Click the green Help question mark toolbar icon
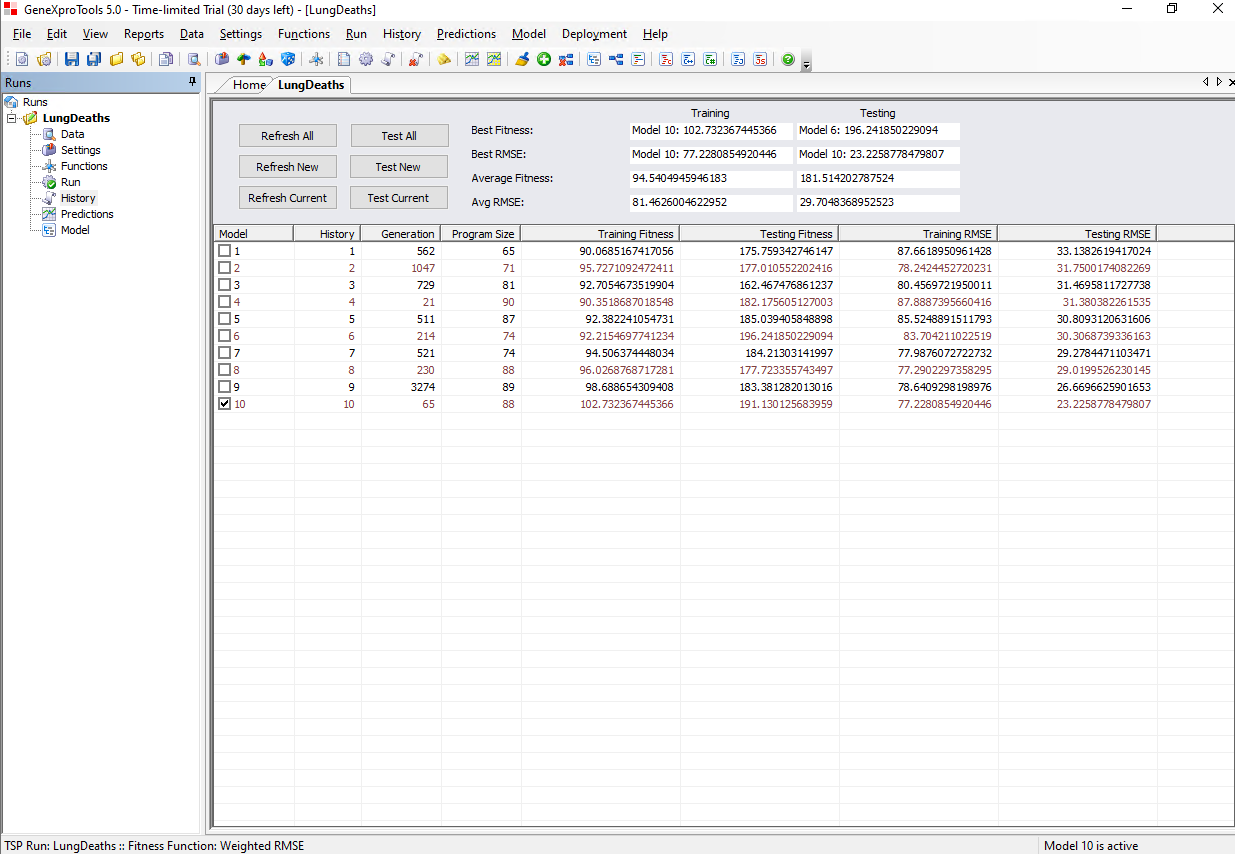 pos(788,60)
